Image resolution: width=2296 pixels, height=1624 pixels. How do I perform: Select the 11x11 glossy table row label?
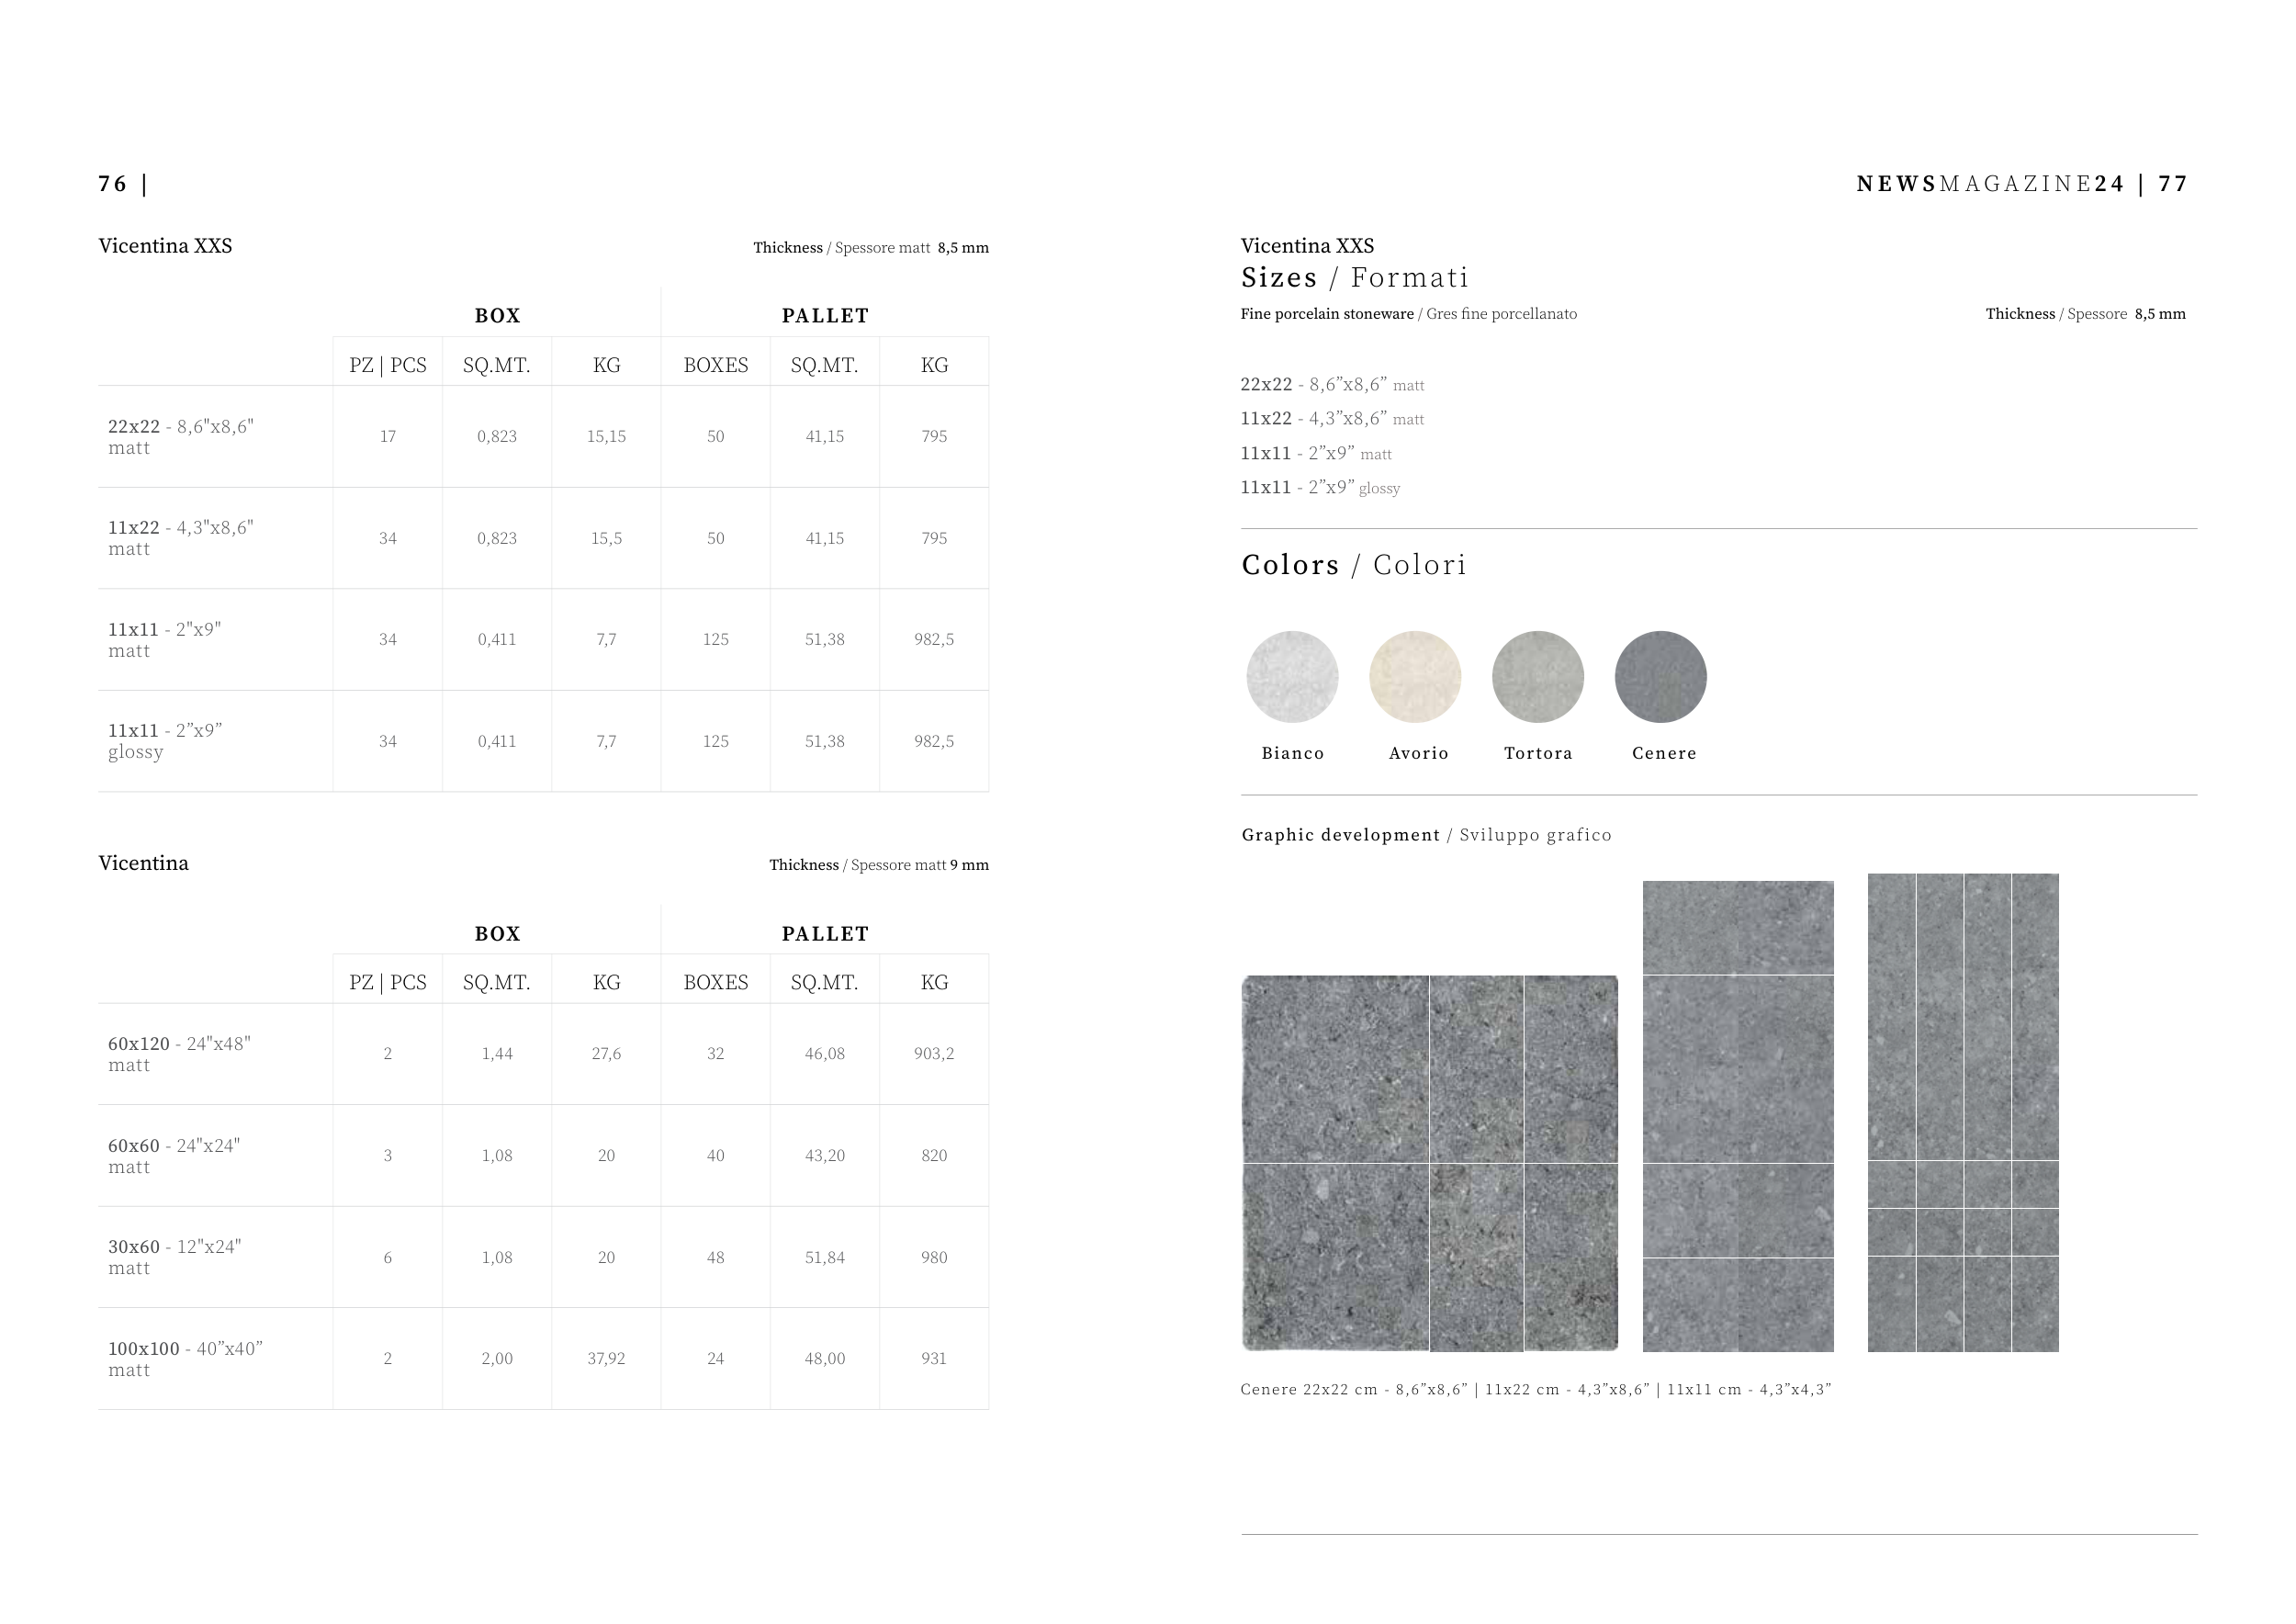(x=165, y=741)
